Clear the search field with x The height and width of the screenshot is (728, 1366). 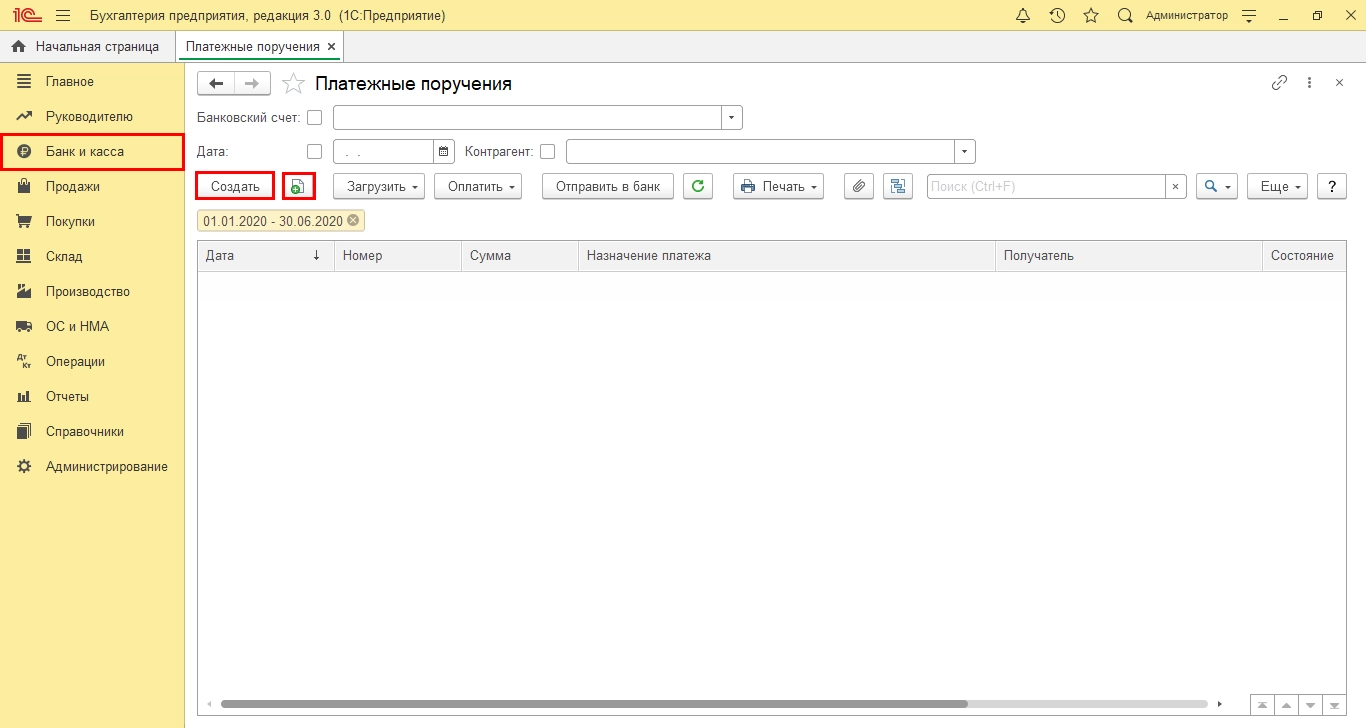point(1177,186)
